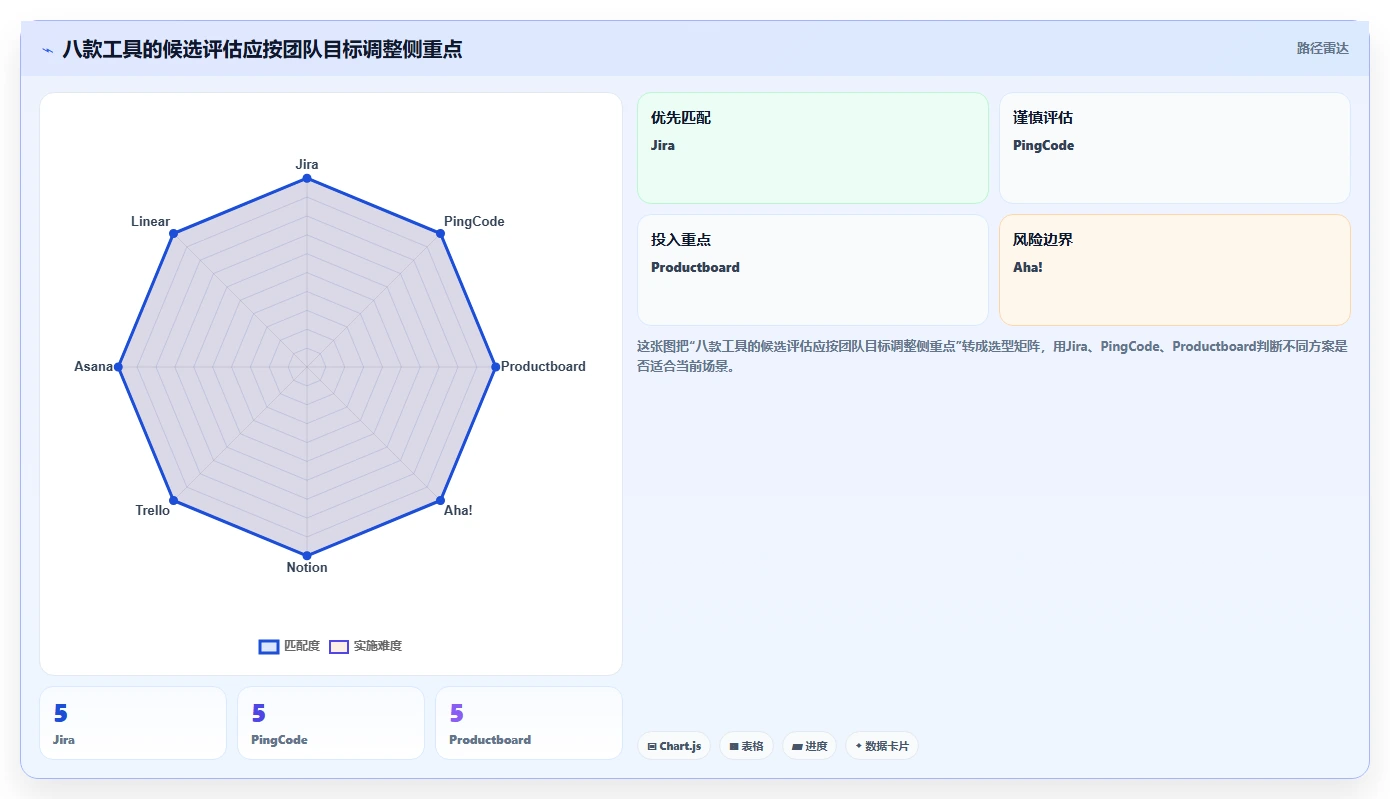Image resolution: width=1390 pixels, height=799 pixels.
Task: Click the header icon beside the title
Action: coord(47,49)
